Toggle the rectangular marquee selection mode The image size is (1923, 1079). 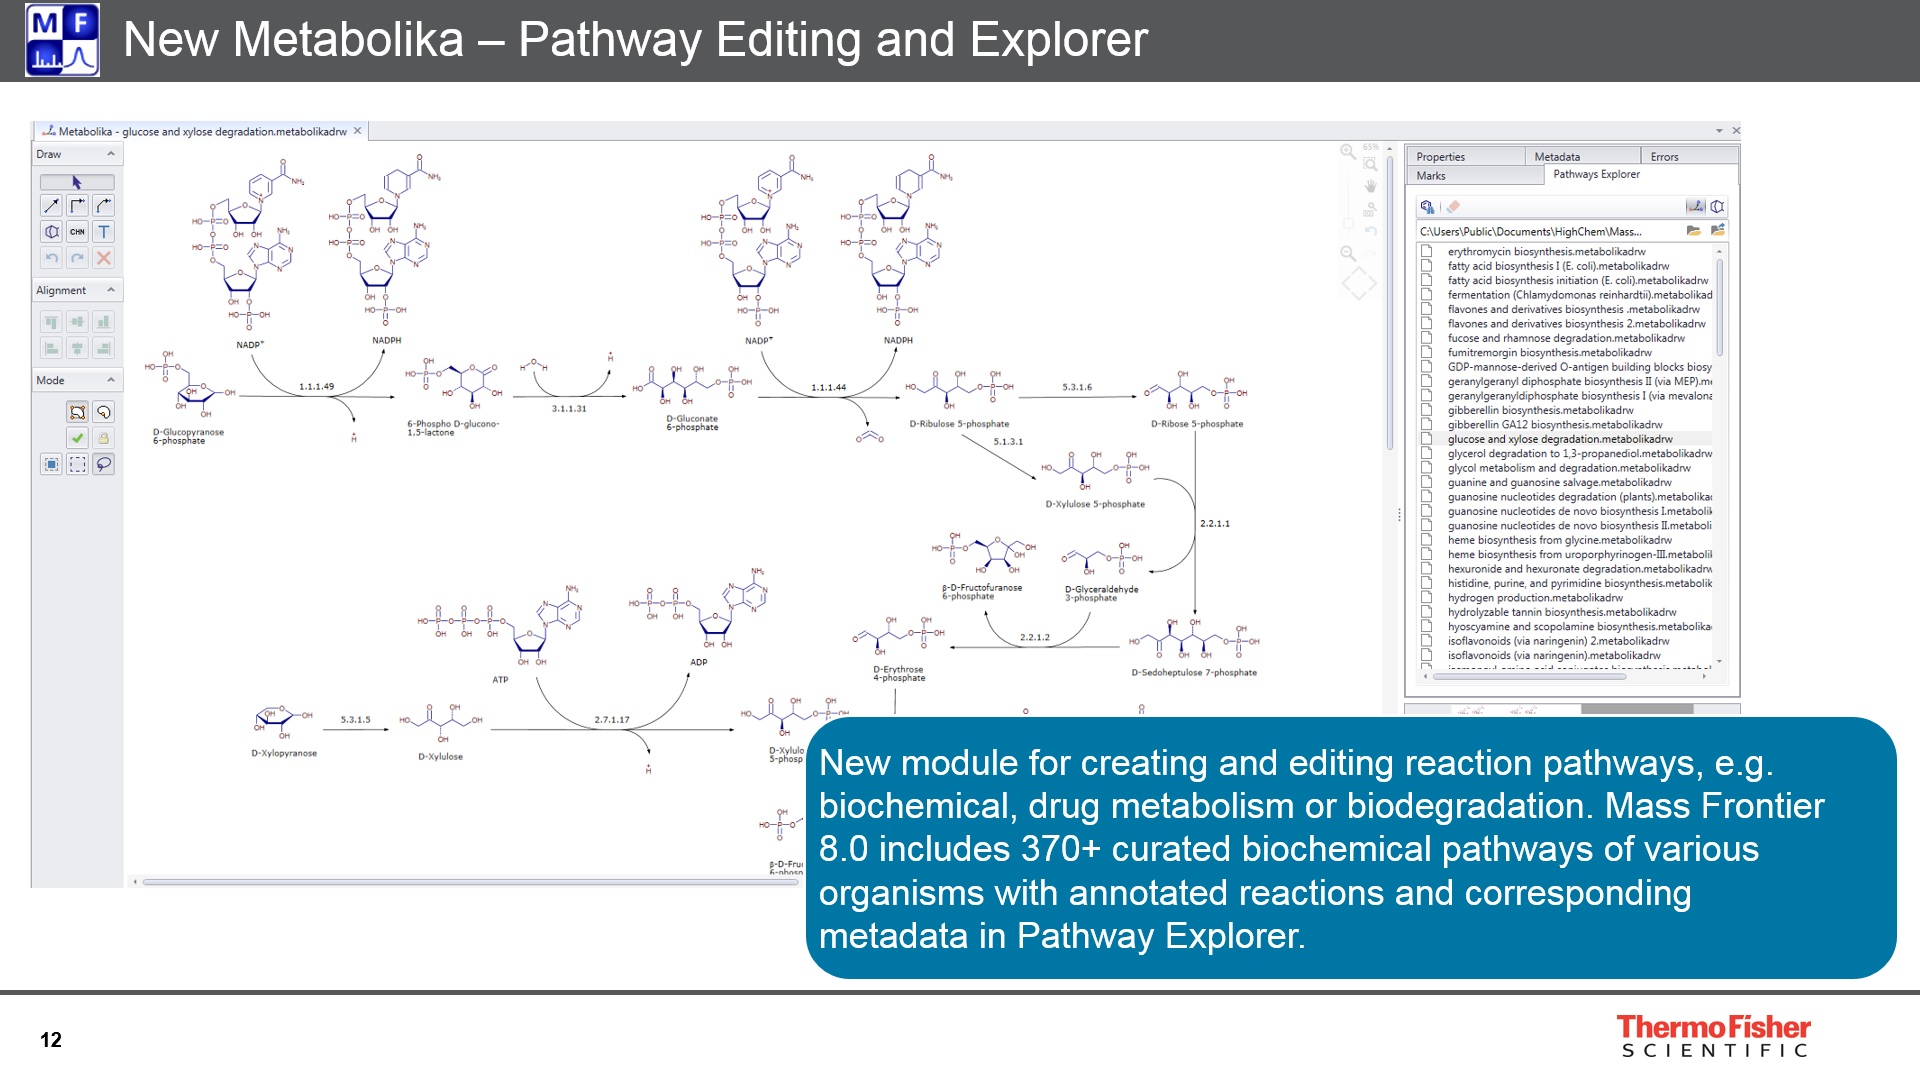coord(77,464)
